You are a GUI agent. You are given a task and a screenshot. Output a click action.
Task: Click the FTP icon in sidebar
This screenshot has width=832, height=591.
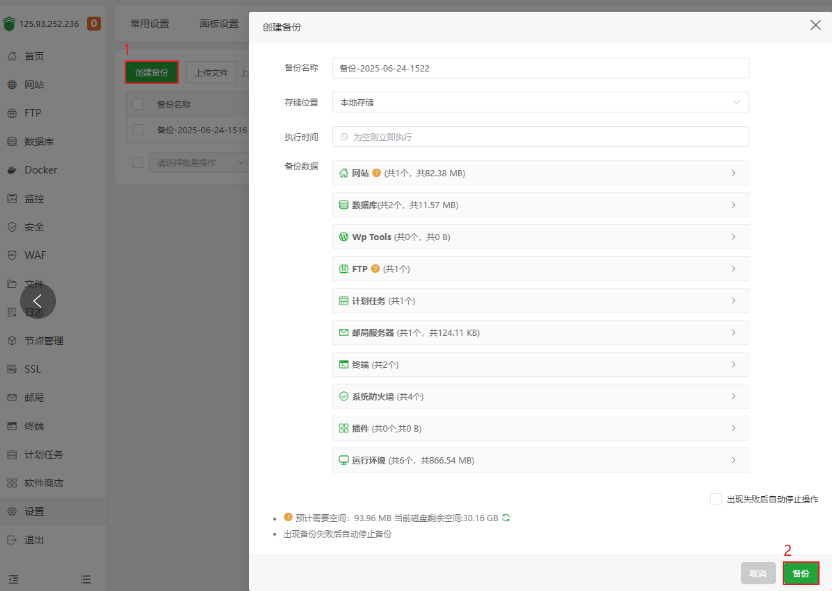12,113
